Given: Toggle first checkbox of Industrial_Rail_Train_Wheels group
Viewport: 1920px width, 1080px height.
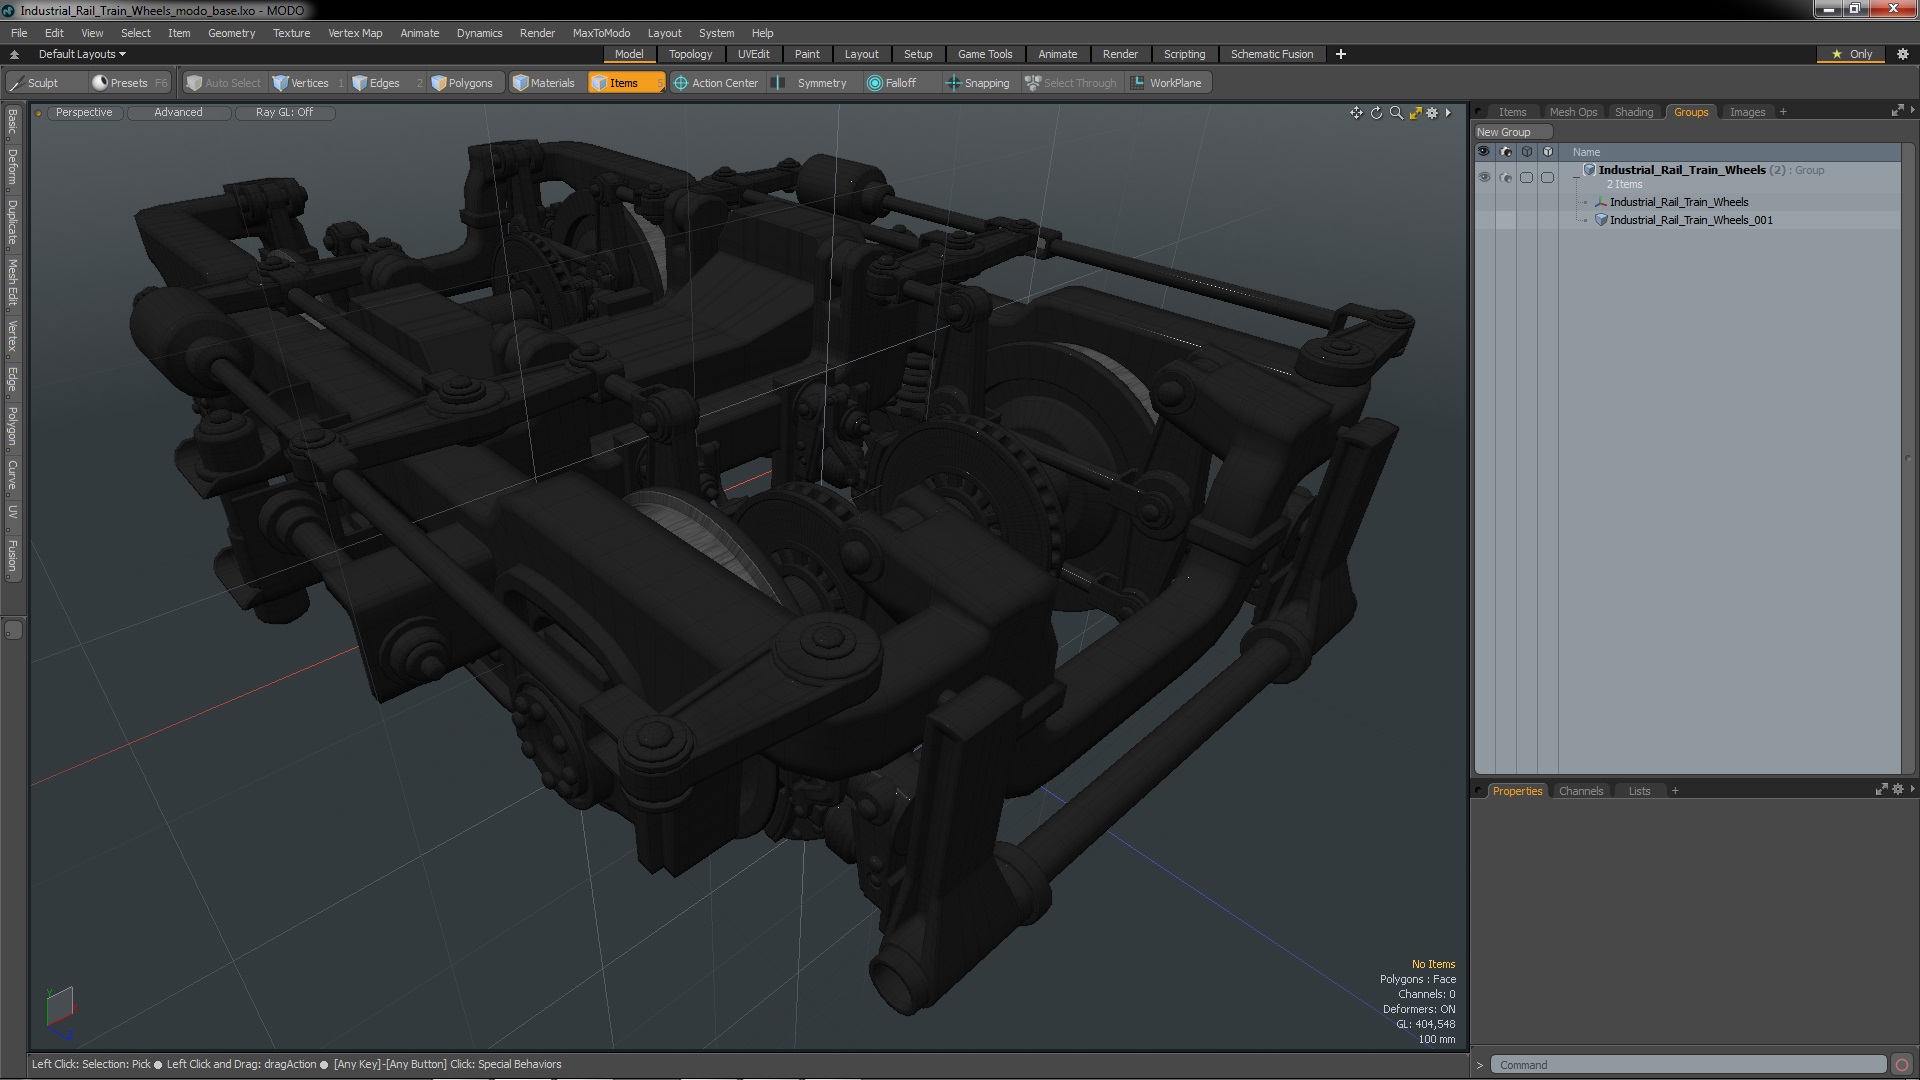Looking at the screenshot, I should tap(1527, 177).
